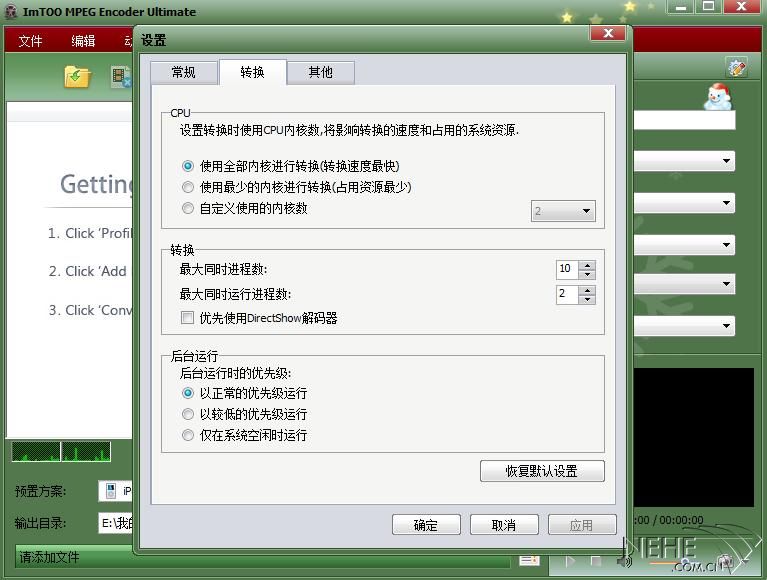Click the play button in preview panel
Image resolution: width=767 pixels, height=580 pixels.
pyautogui.click(x=570, y=562)
